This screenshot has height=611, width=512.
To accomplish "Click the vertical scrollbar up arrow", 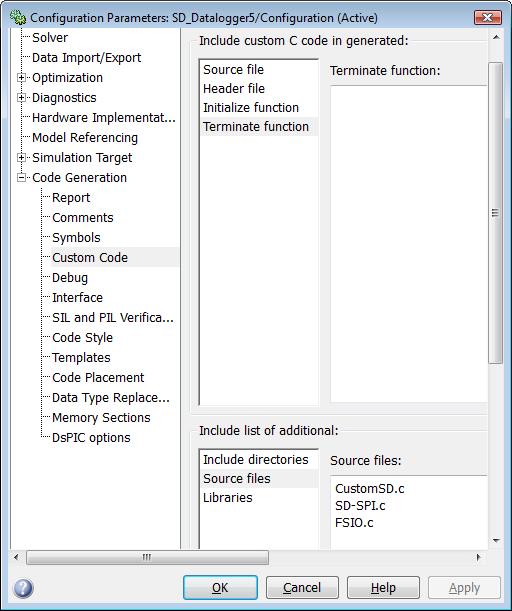I will point(496,38).
